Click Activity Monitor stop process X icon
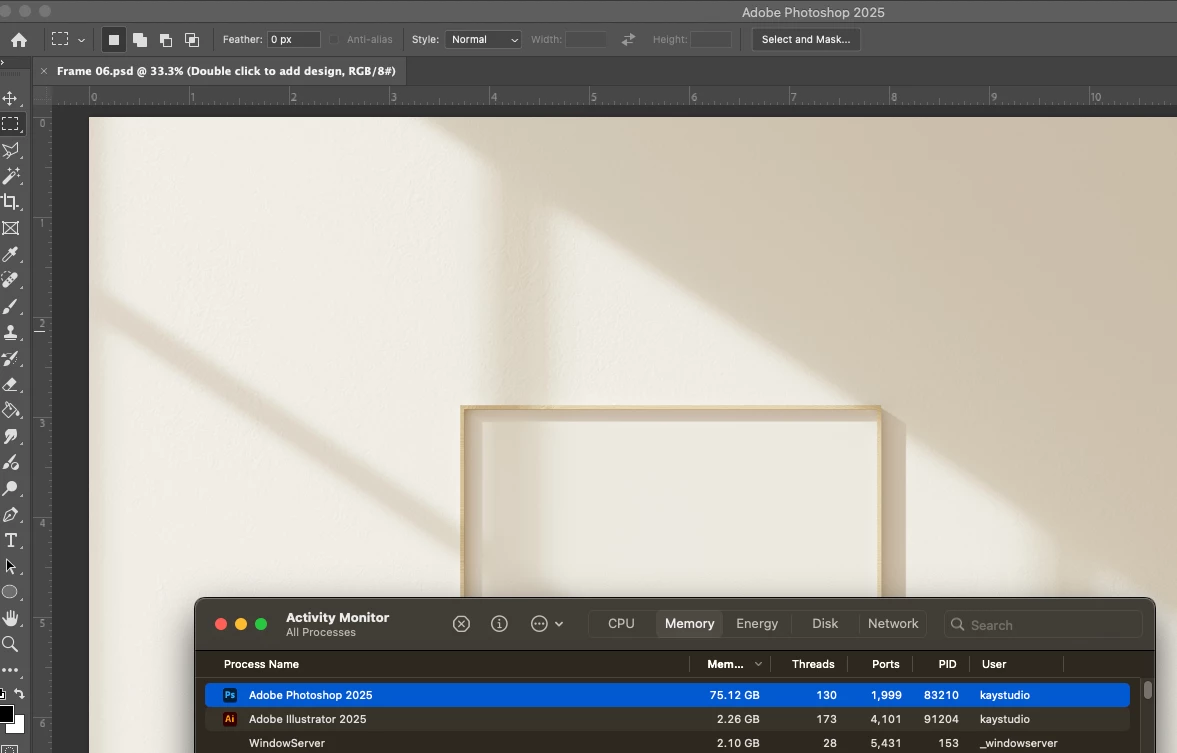This screenshot has width=1177, height=753. click(462, 624)
